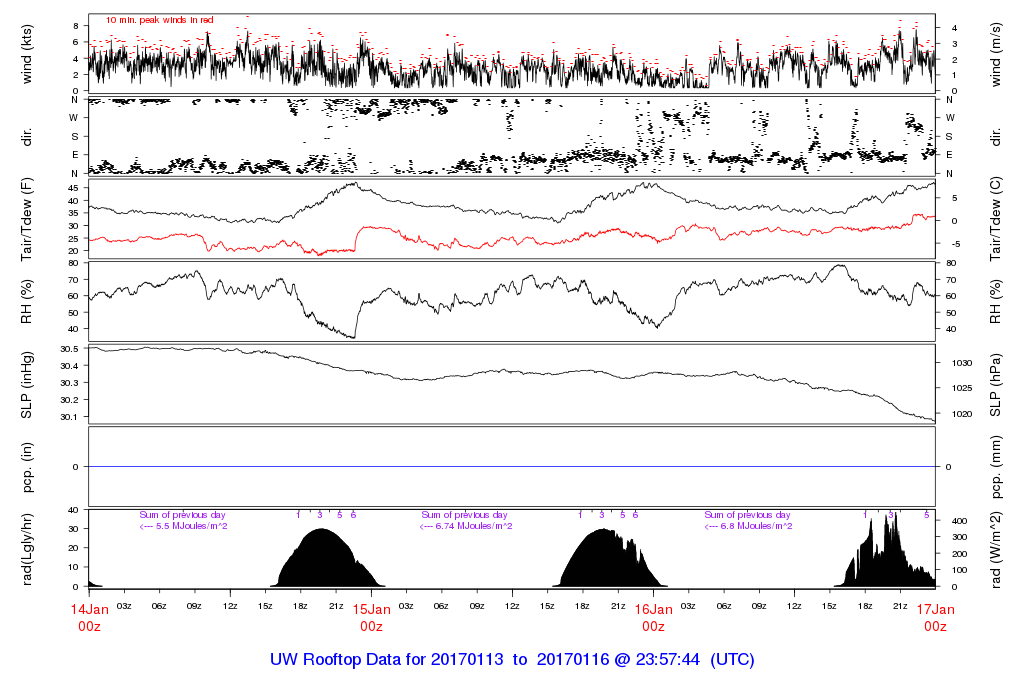Click the 15Jan 00z date label

click(x=371, y=616)
